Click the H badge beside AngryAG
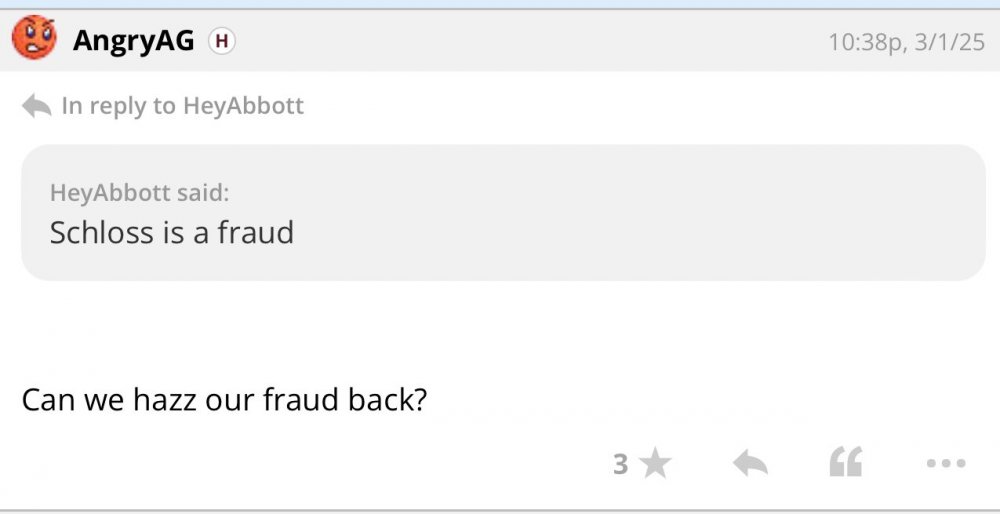Viewport: 1000px width, 514px height. (222, 41)
